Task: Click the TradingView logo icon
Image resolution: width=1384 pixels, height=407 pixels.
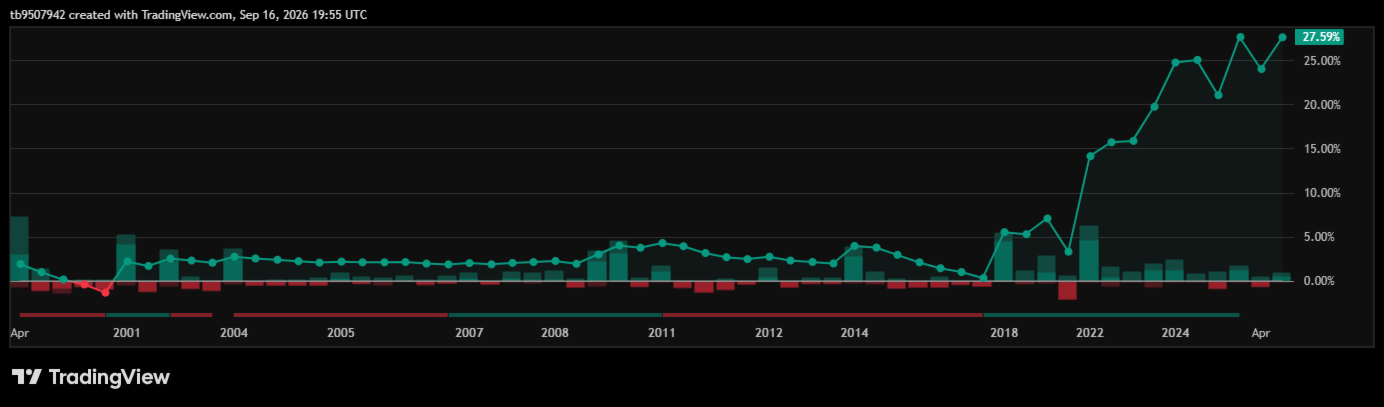Action: (x=27, y=377)
